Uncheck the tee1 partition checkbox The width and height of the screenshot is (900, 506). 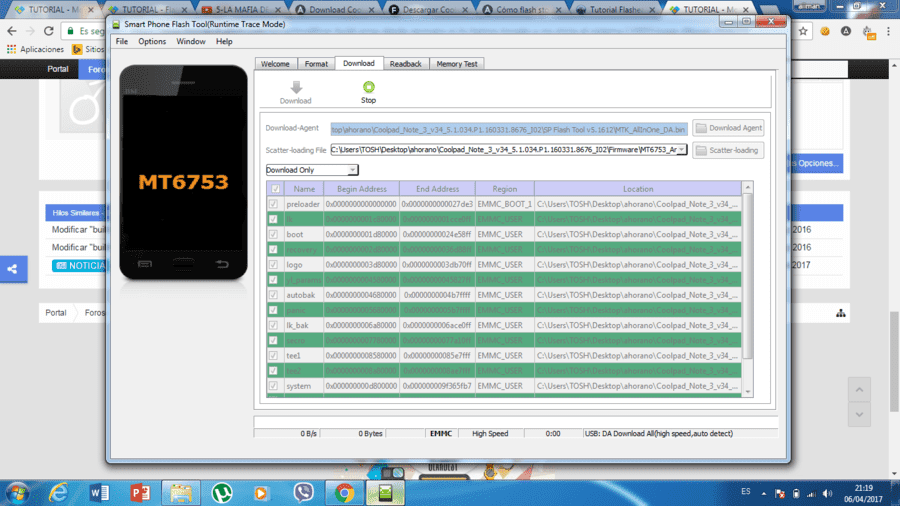[x=273, y=356]
